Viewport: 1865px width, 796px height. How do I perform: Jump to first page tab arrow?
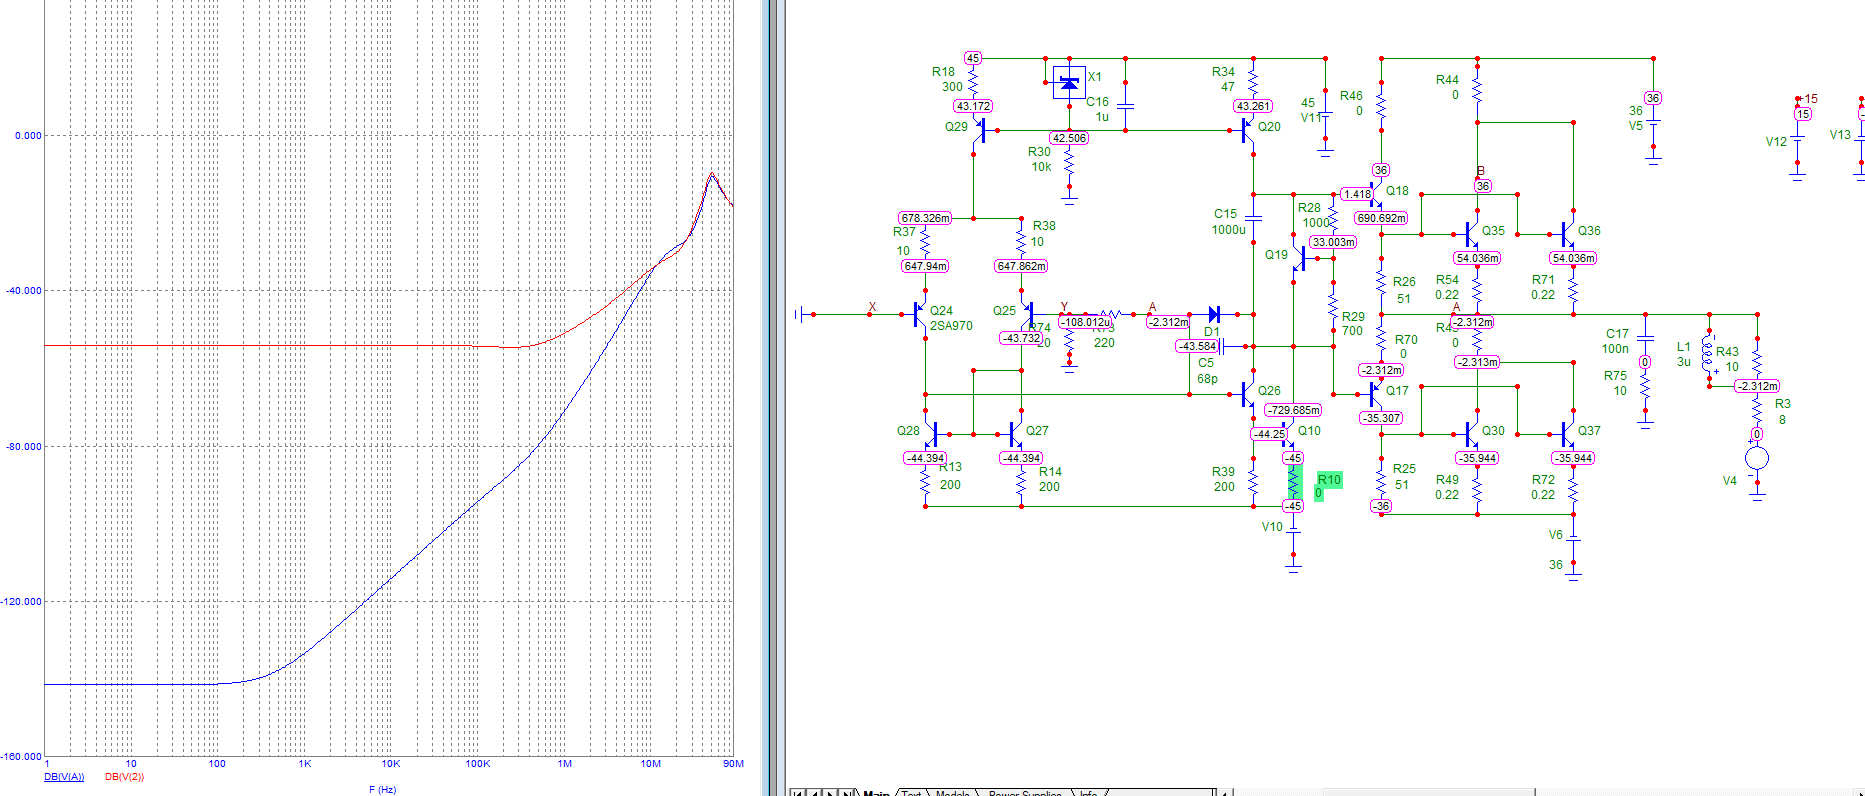pos(797,793)
